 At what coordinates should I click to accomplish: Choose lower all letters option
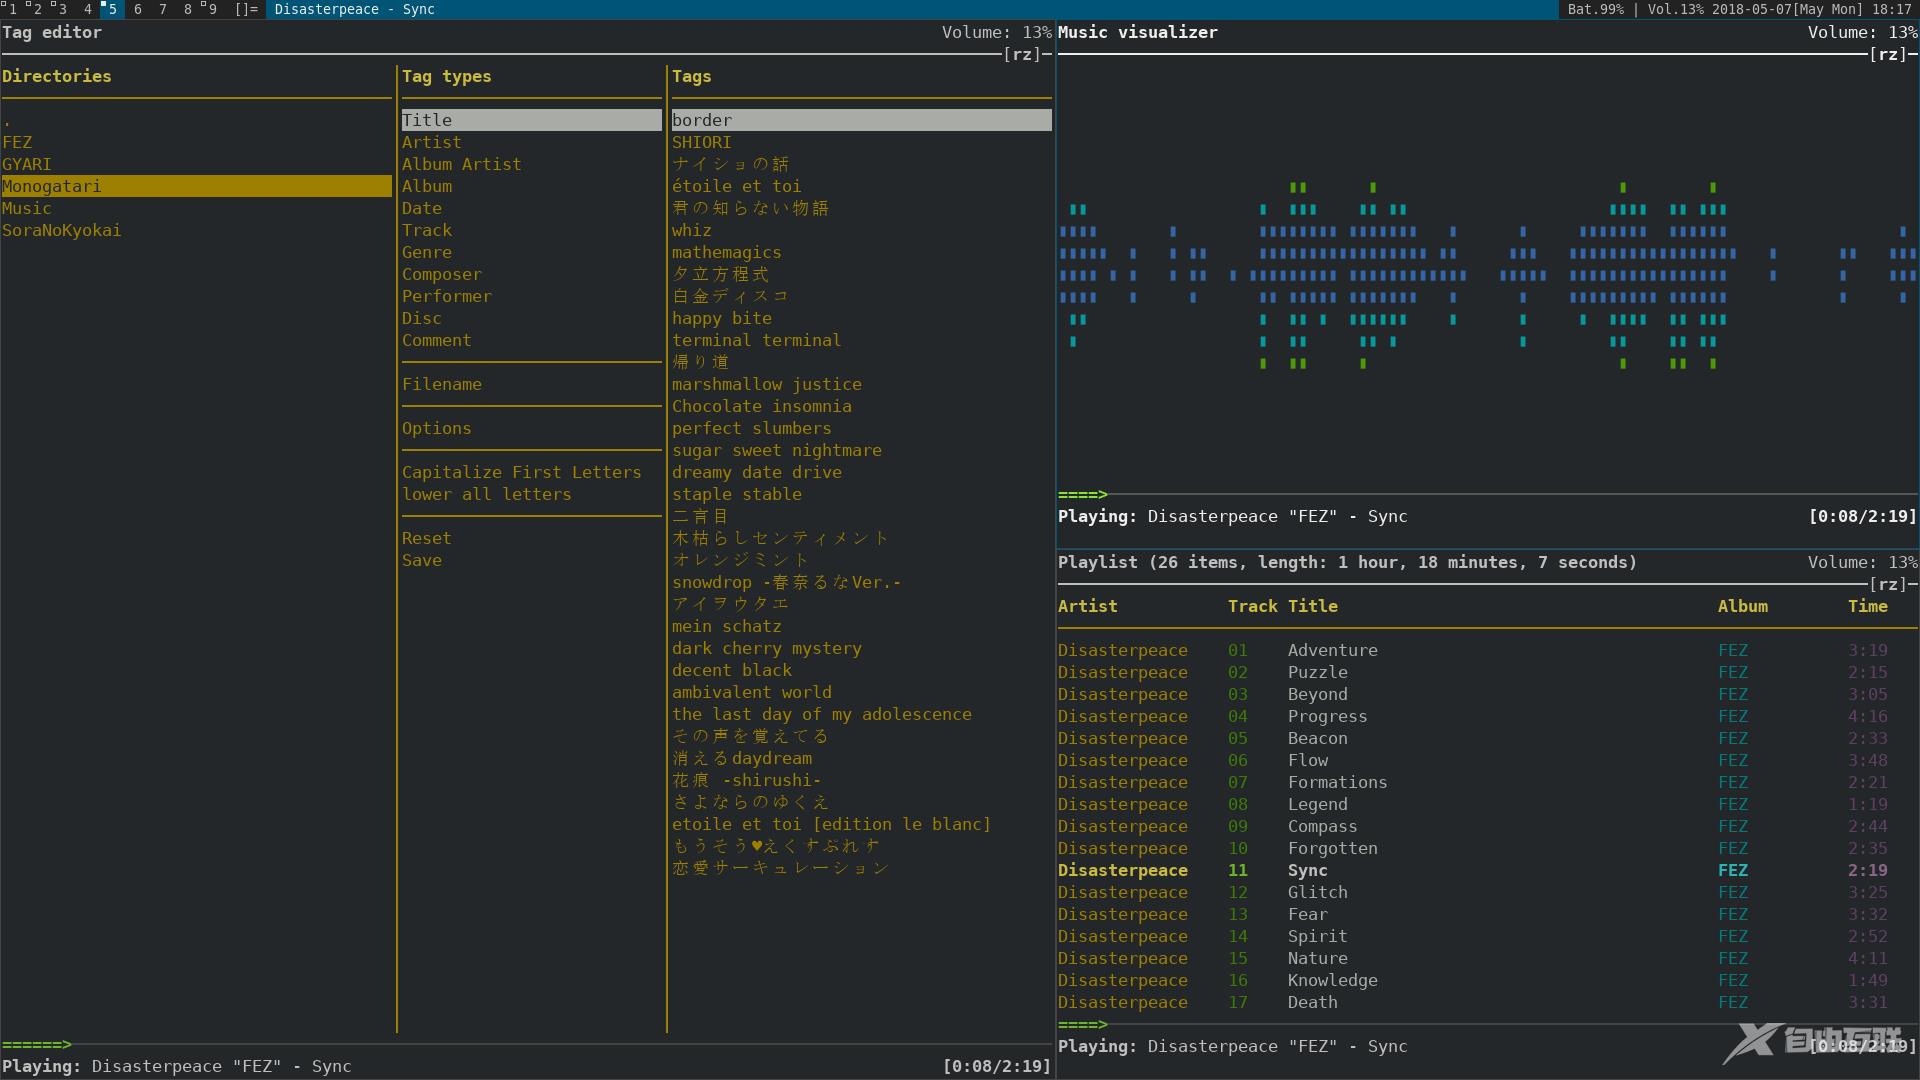pyautogui.click(x=532, y=494)
